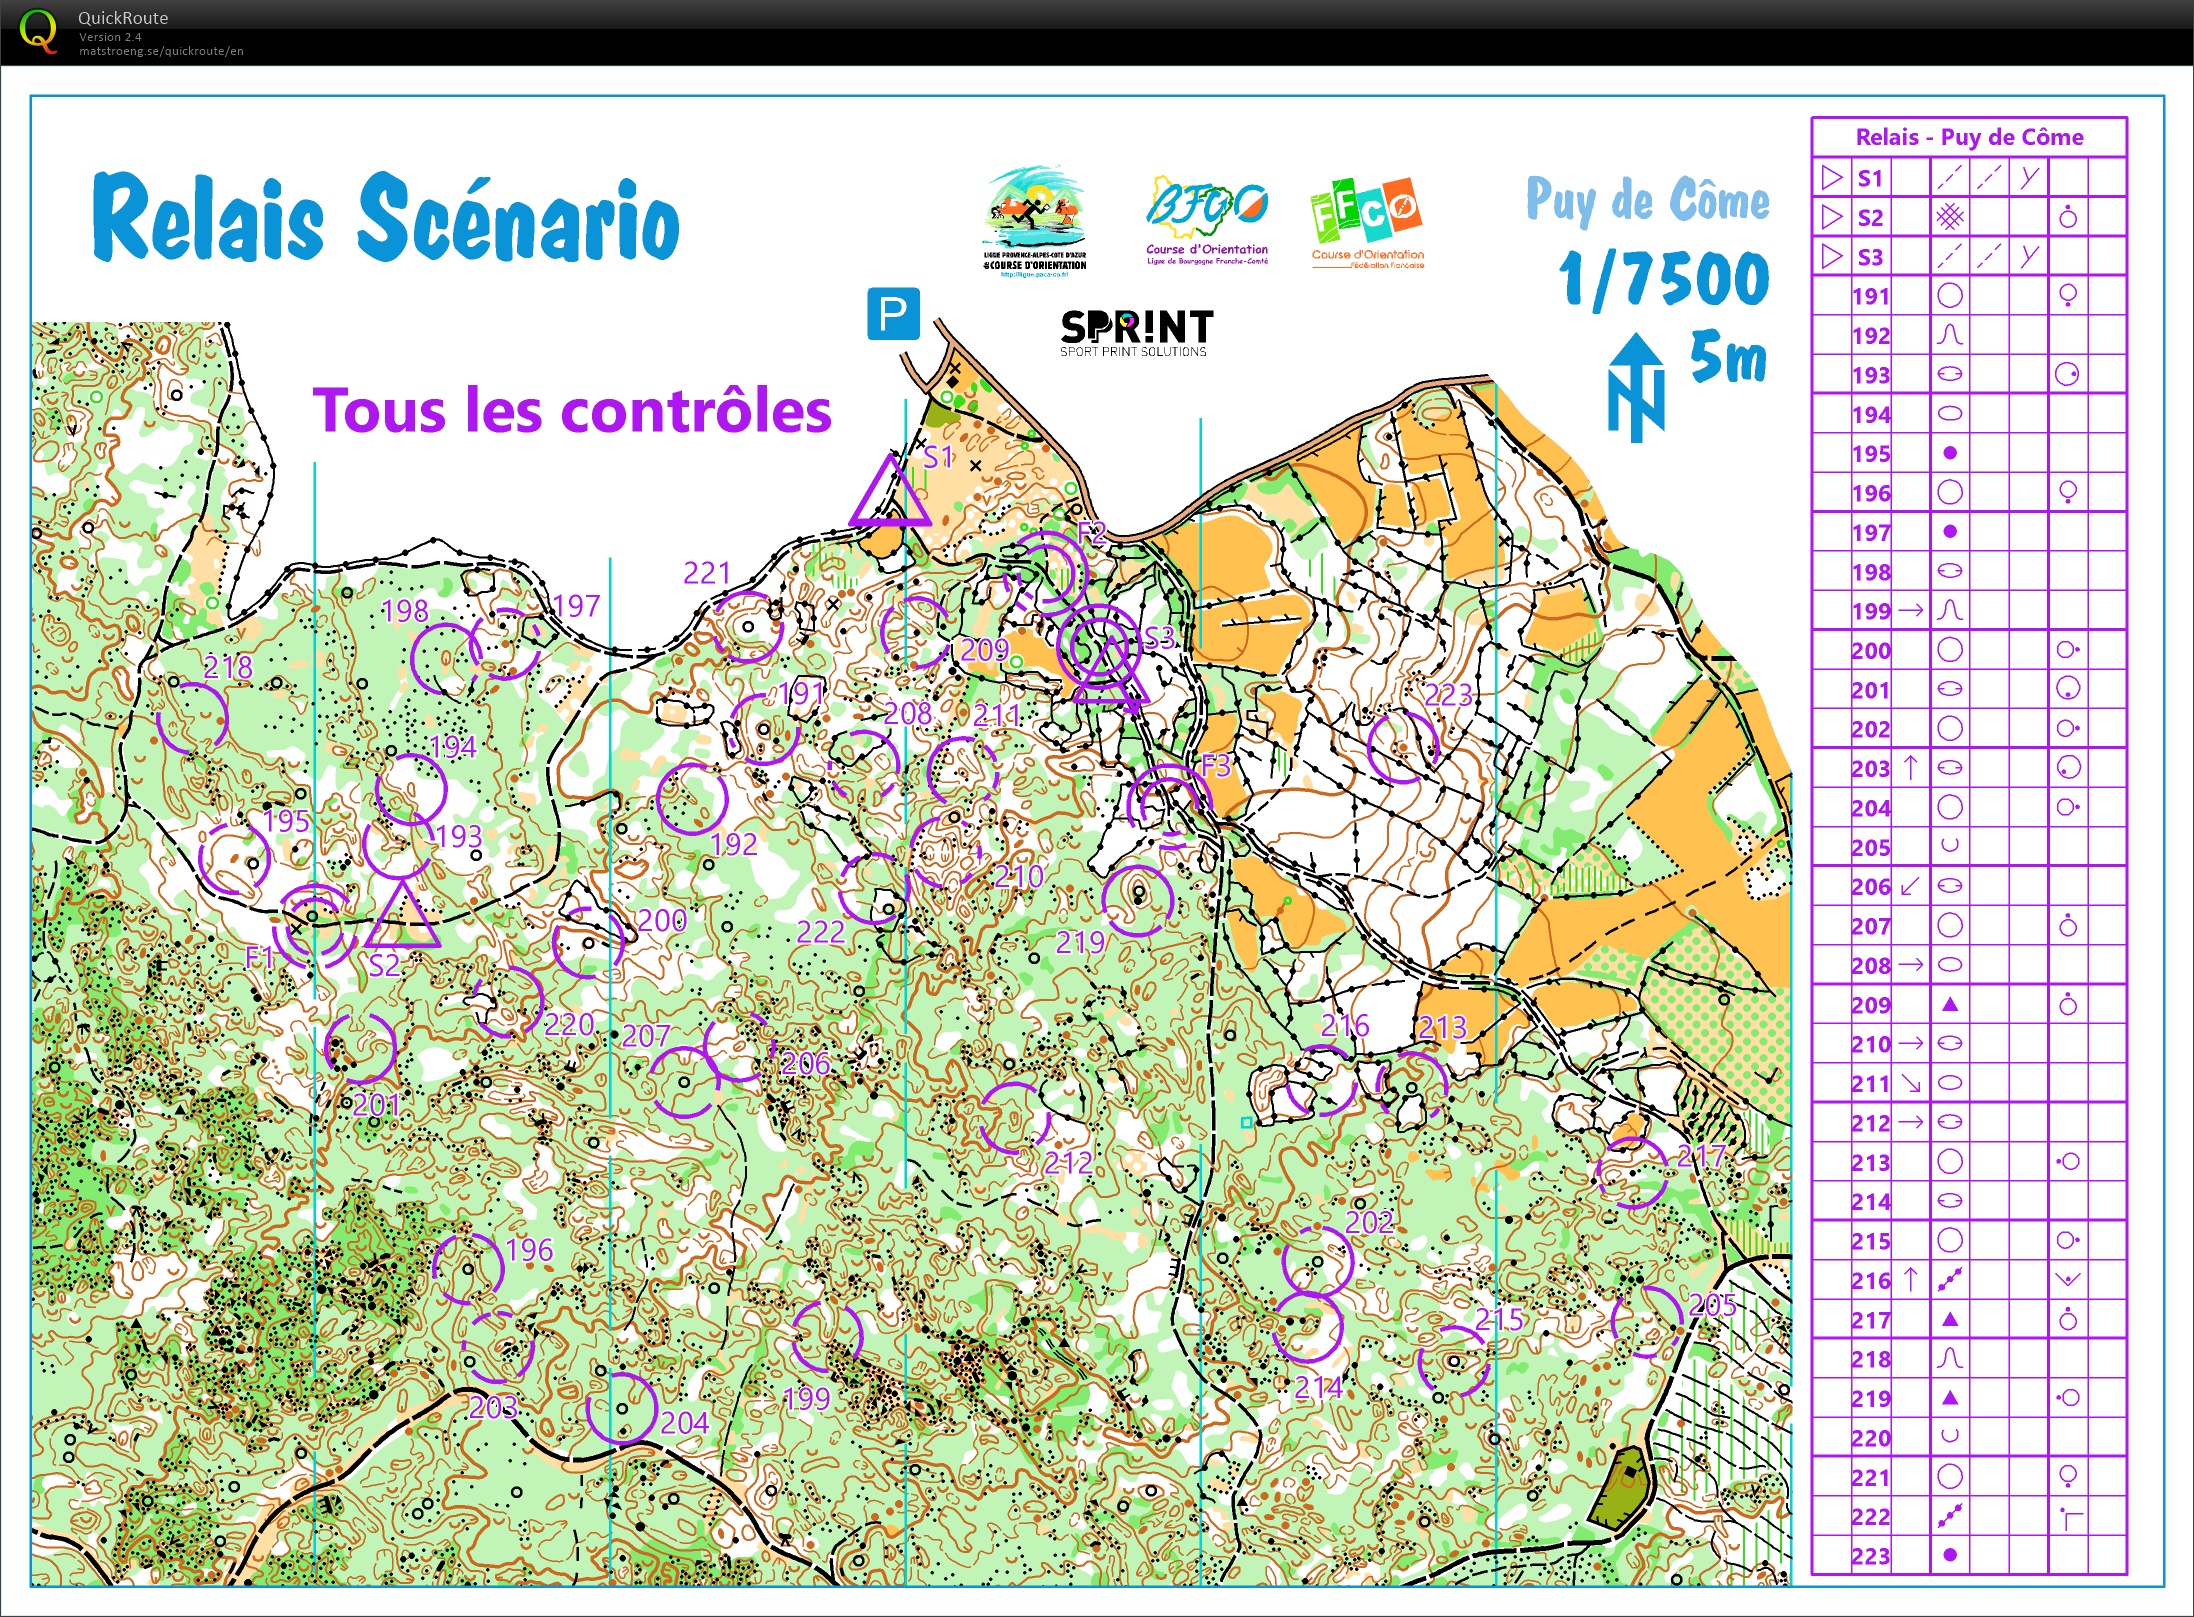Click the F1 finish double circle

(x=314, y=926)
